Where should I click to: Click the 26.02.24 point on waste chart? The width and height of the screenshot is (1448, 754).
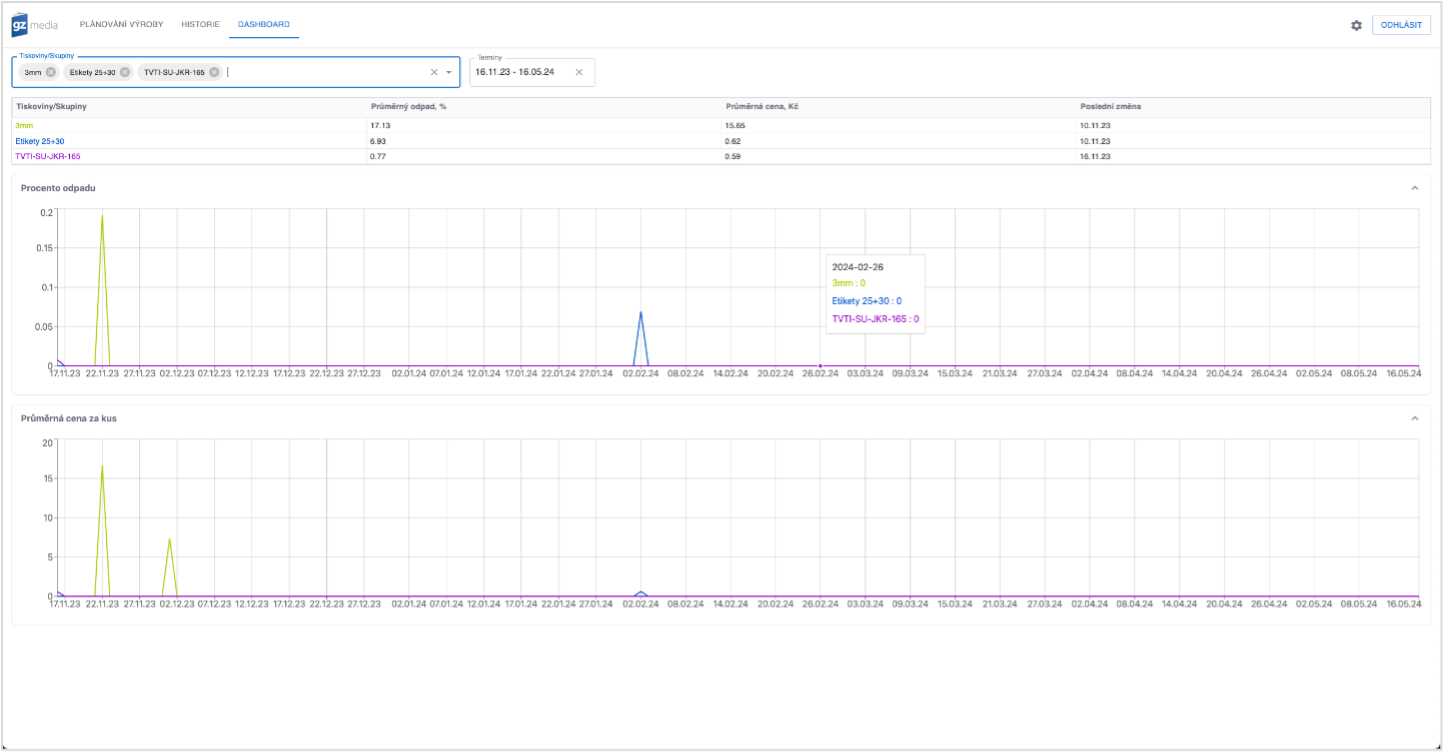(821, 366)
